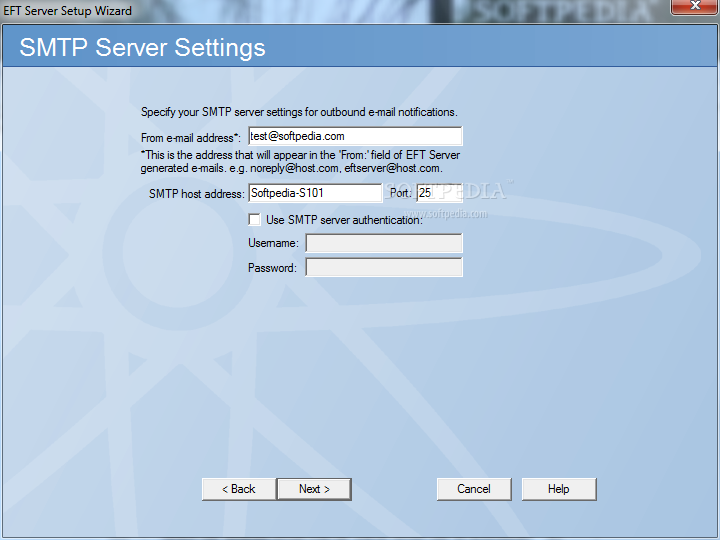Click the Port number field
Image resolution: width=720 pixels, height=540 pixels.
click(439, 193)
